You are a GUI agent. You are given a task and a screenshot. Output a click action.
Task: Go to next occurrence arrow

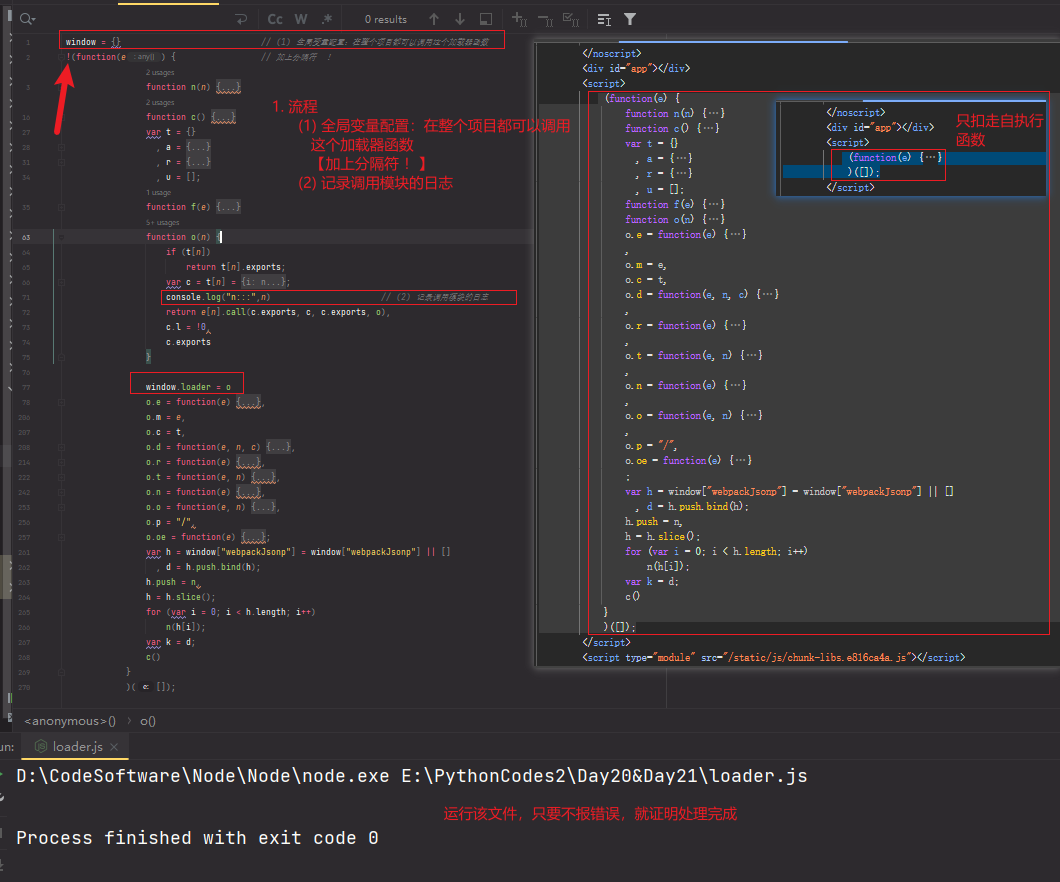(460, 20)
